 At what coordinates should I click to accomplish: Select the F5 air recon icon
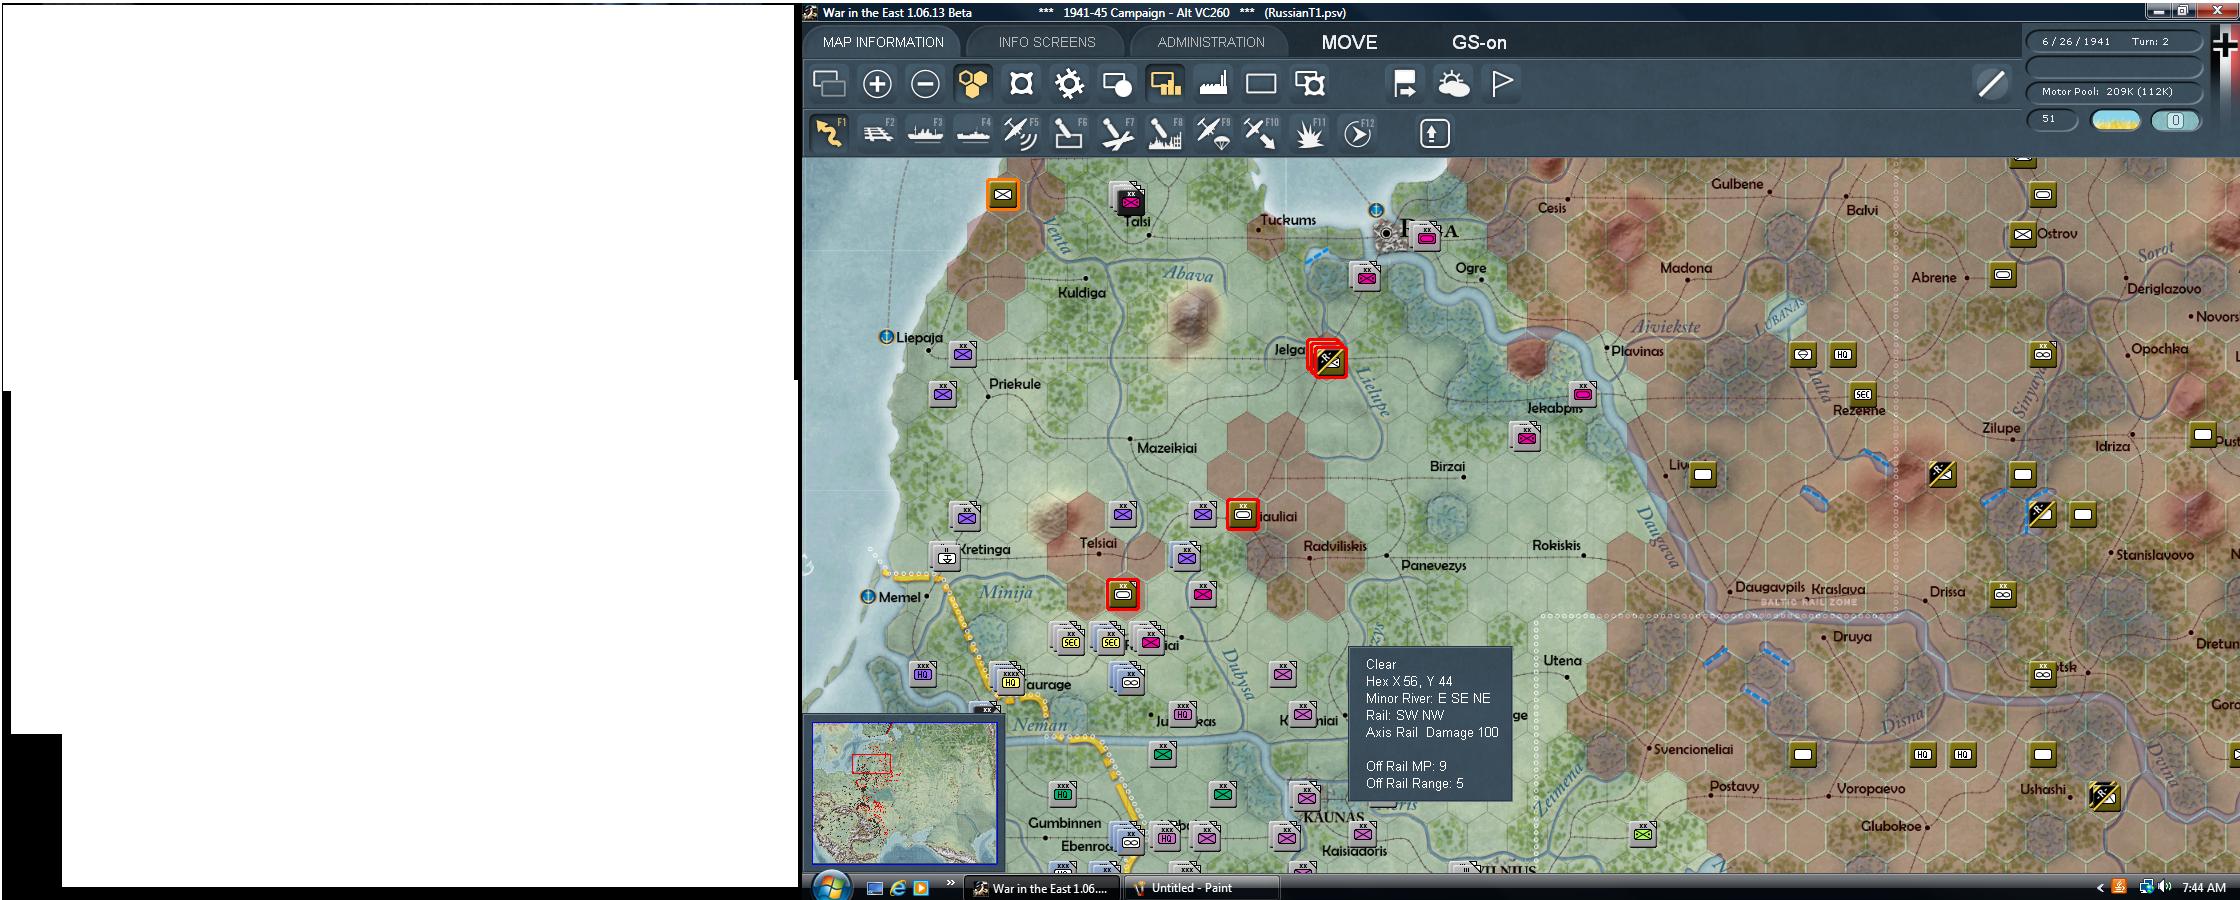click(1021, 133)
